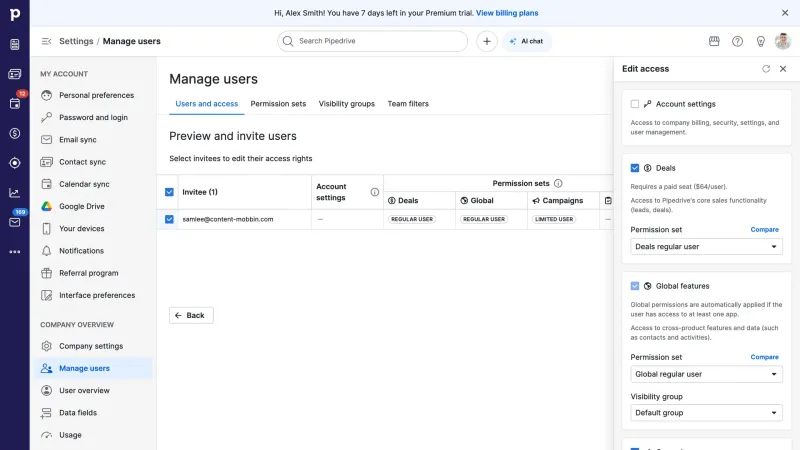Image resolution: width=800 pixels, height=450 pixels.
Task: Open User overview
Action: tap(93, 390)
